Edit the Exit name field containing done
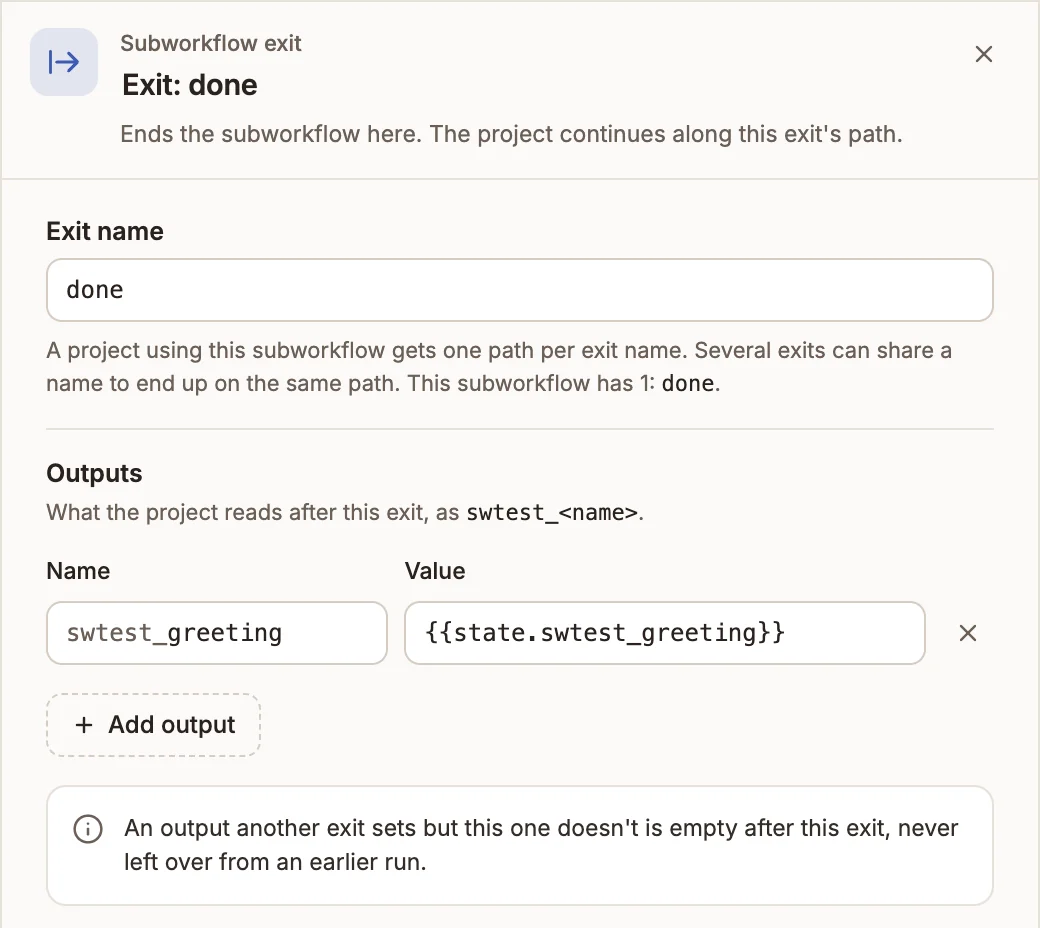Viewport: 1040px width, 928px height. 519,290
